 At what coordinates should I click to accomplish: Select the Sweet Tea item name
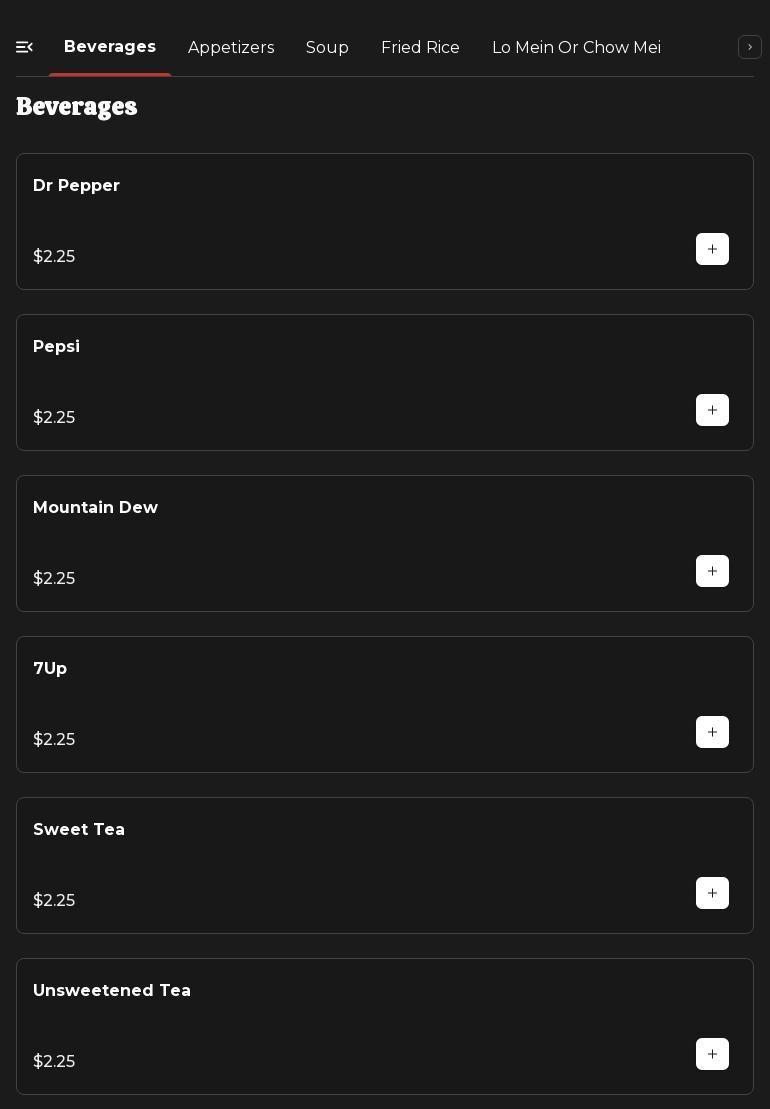[79, 830]
